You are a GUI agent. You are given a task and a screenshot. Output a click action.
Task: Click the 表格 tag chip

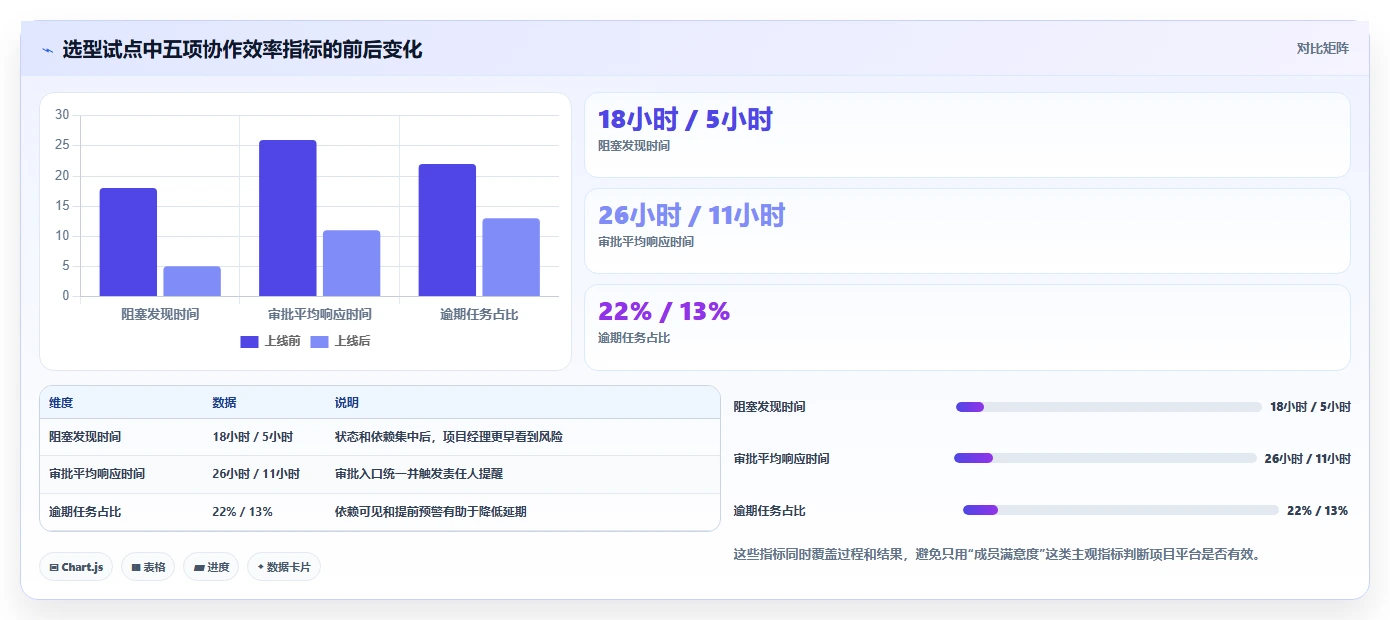click(148, 567)
